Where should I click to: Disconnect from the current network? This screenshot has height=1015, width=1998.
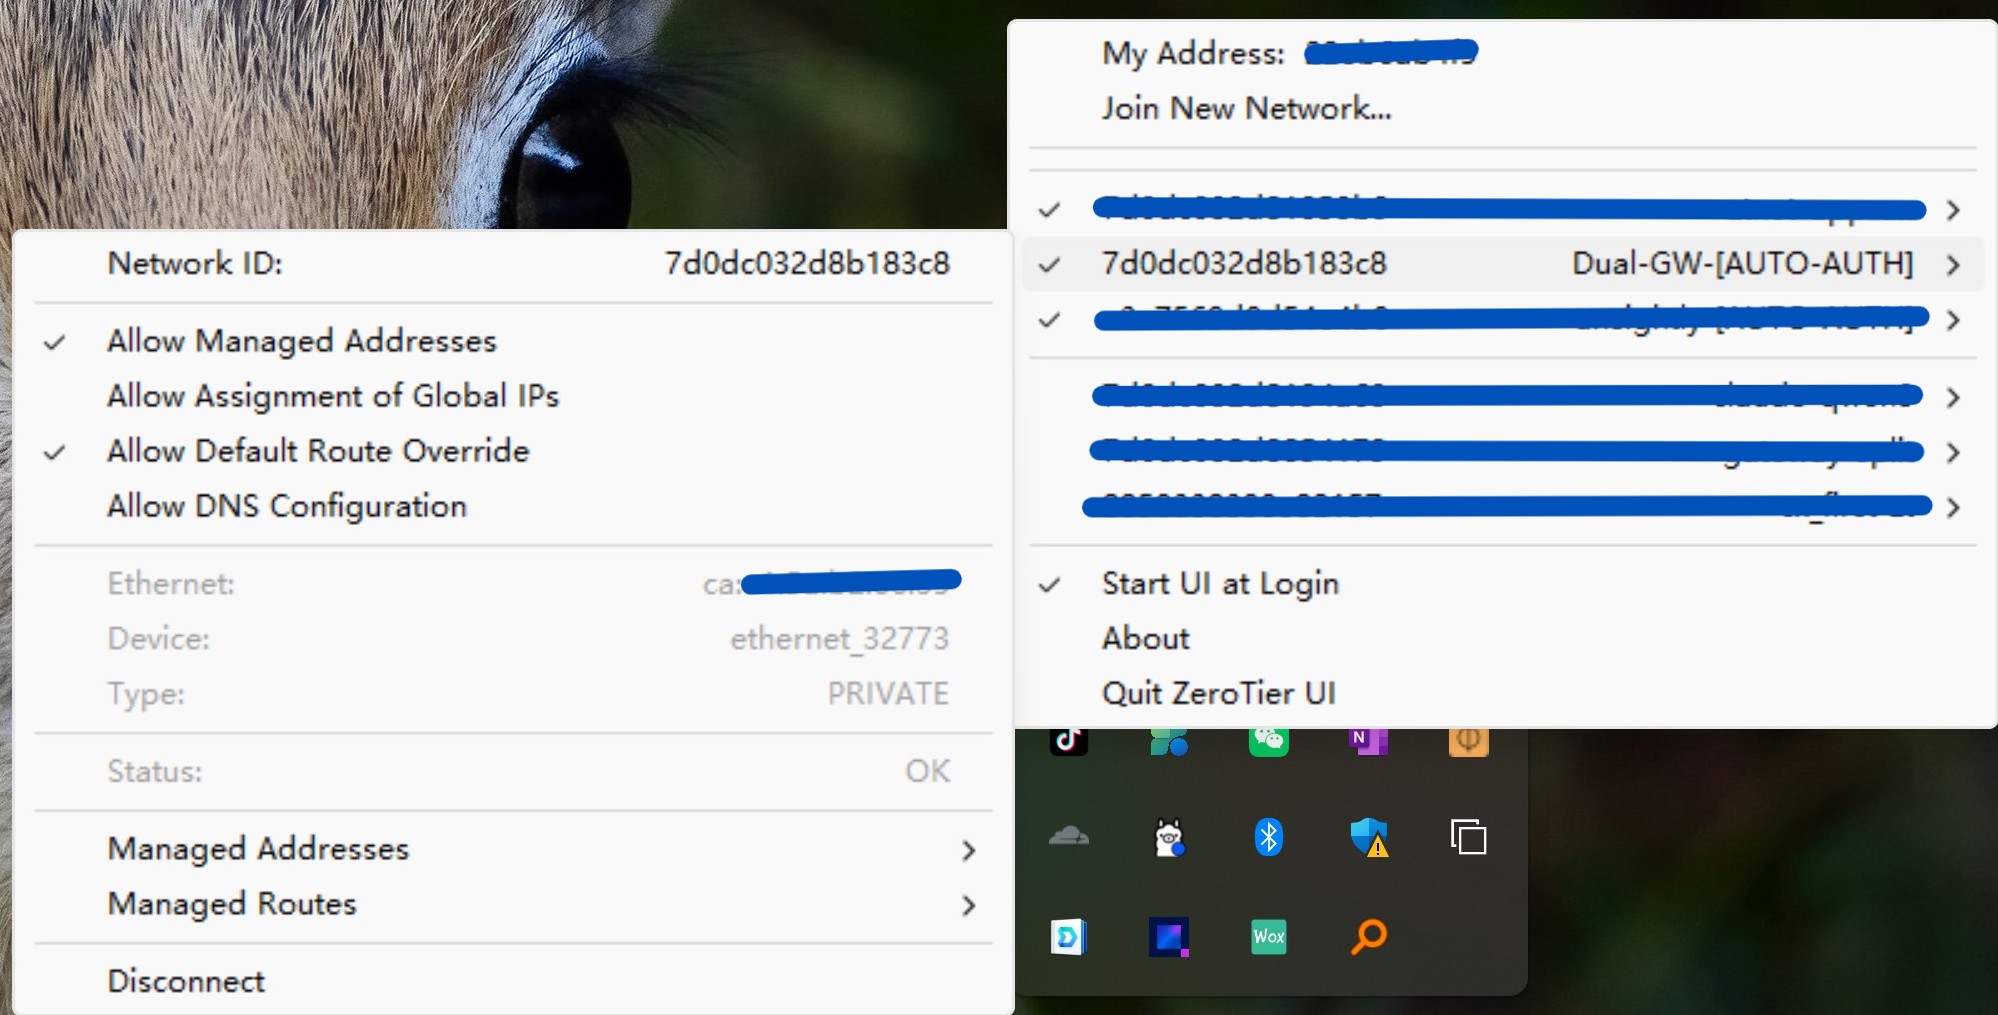(x=186, y=981)
